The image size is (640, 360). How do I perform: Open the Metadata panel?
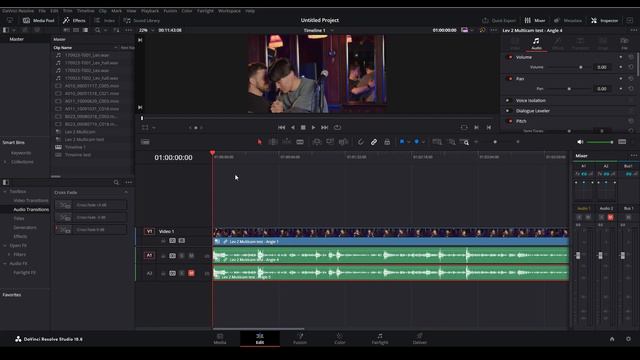(x=568, y=20)
